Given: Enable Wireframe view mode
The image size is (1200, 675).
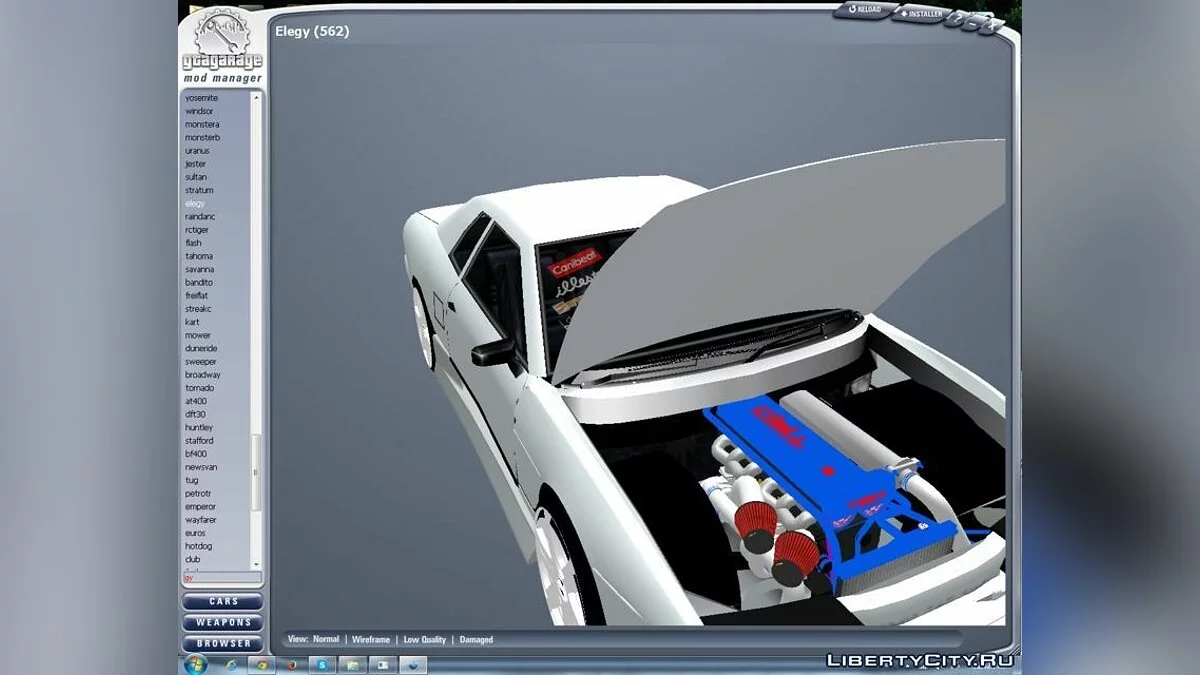Looking at the screenshot, I should click(371, 639).
